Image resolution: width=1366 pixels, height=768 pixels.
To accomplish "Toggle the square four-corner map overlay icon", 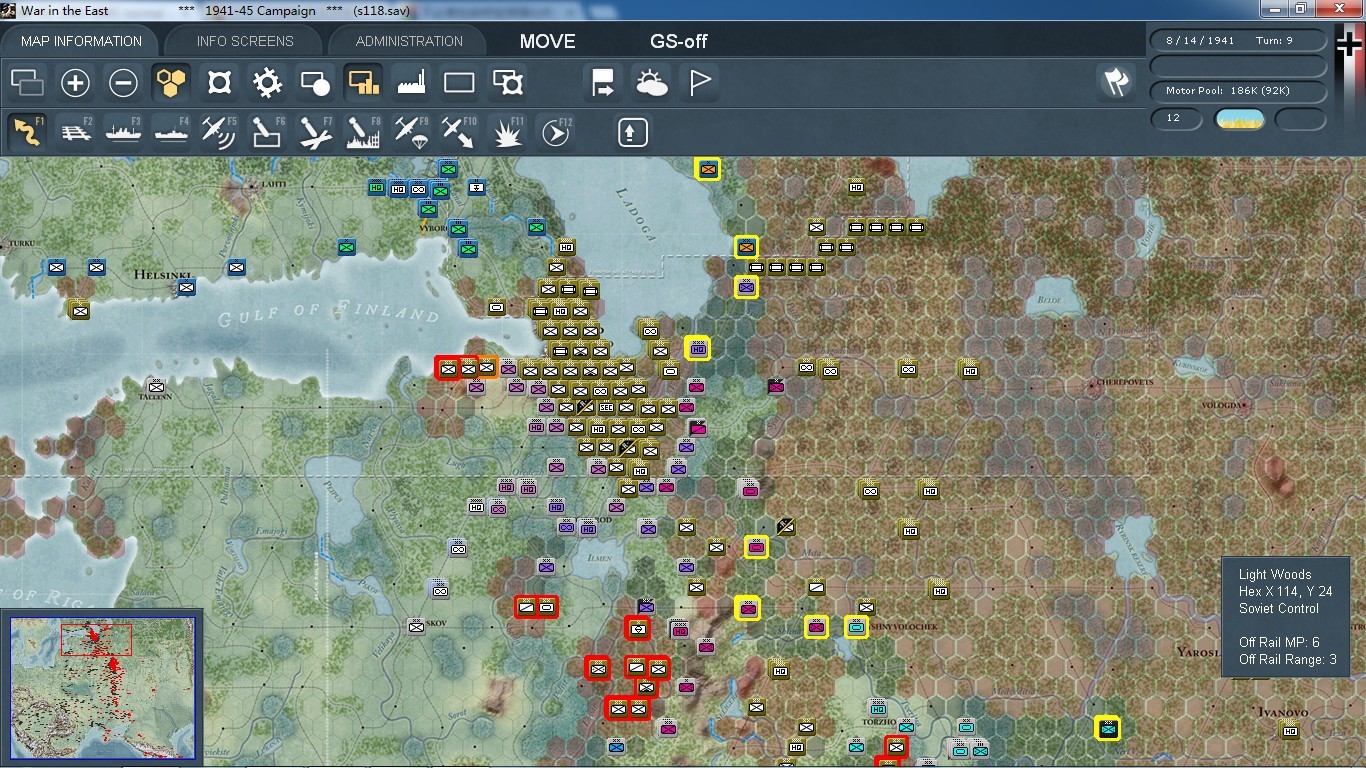I will click(219, 83).
